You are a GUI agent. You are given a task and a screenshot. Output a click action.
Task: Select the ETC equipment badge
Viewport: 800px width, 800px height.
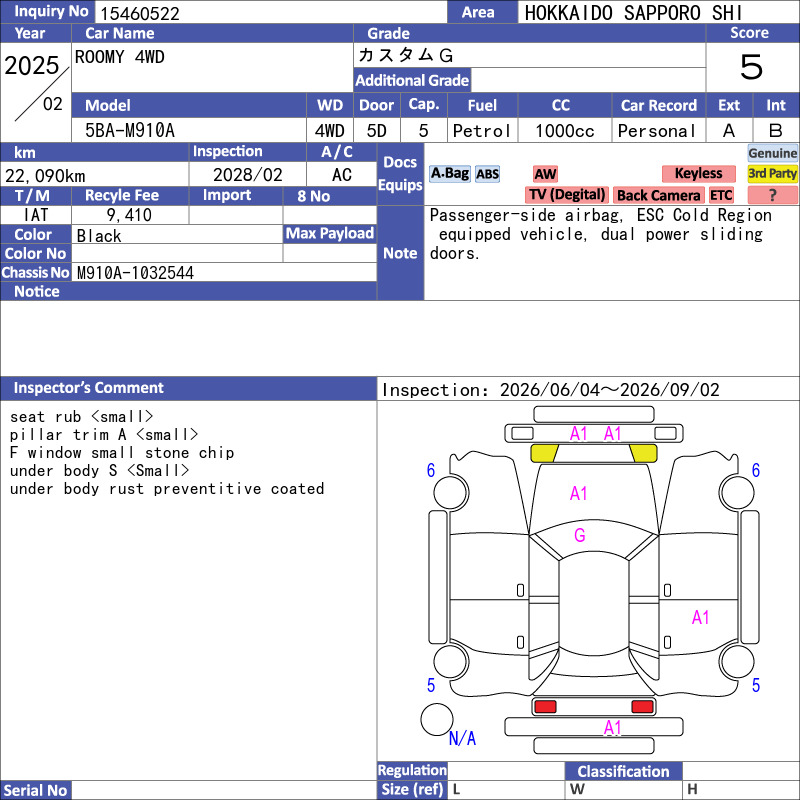point(721,195)
